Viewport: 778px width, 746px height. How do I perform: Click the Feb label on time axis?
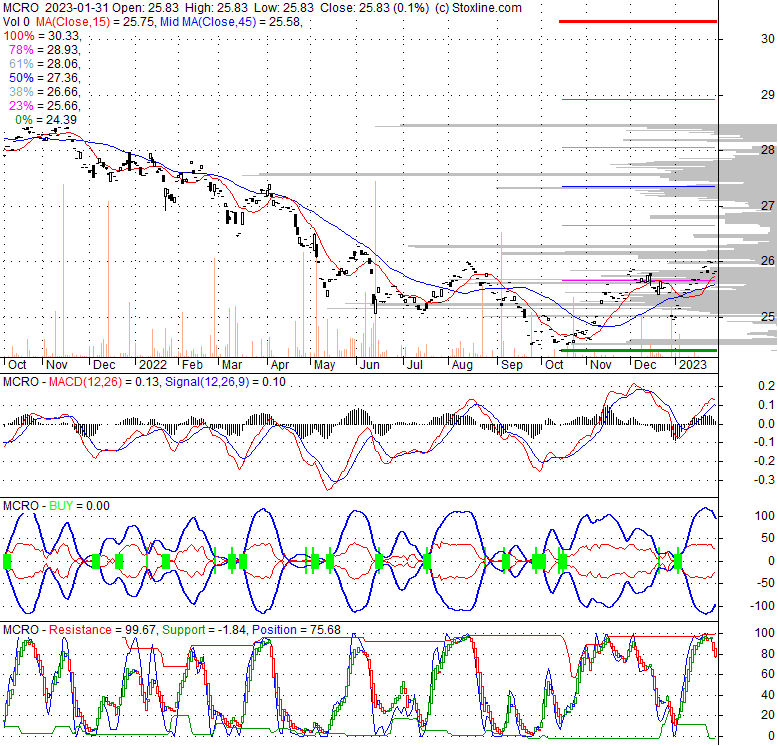coord(192,365)
